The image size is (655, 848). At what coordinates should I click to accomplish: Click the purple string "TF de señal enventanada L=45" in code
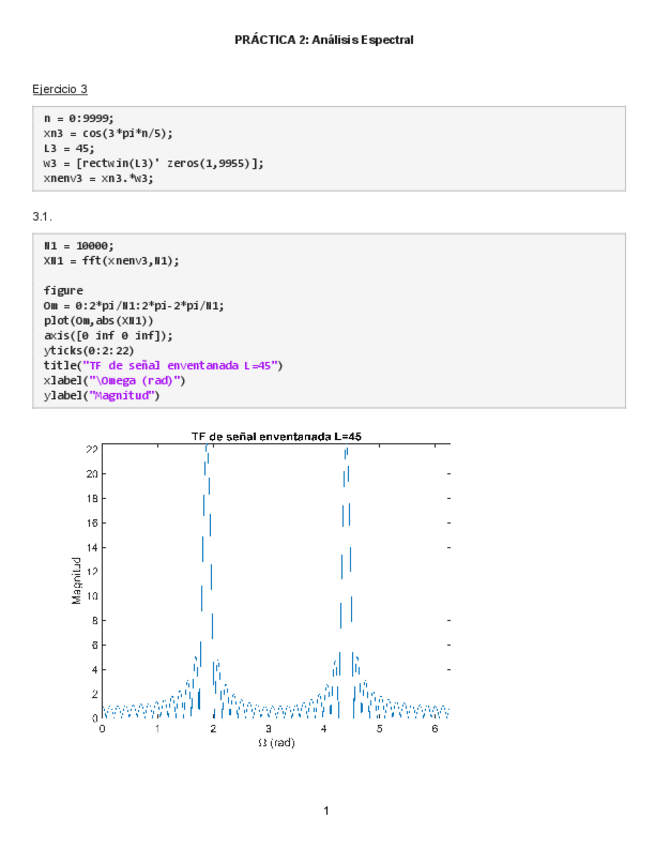[180, 366]
